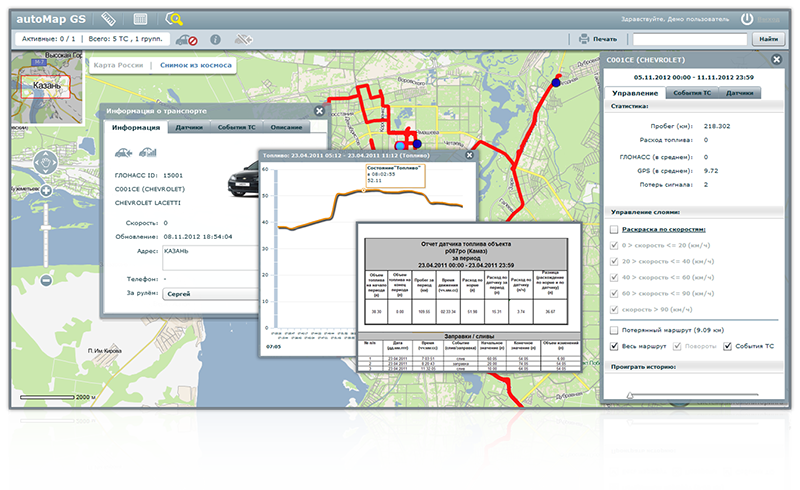This screenshot has width=800, height=490.
Task: Enable the Раскраска по скоростям checkbox
Action: (x=613, y=230)
